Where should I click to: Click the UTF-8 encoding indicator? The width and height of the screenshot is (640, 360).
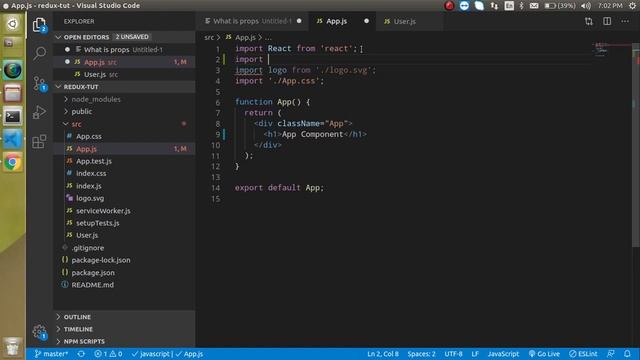point(453,354)
